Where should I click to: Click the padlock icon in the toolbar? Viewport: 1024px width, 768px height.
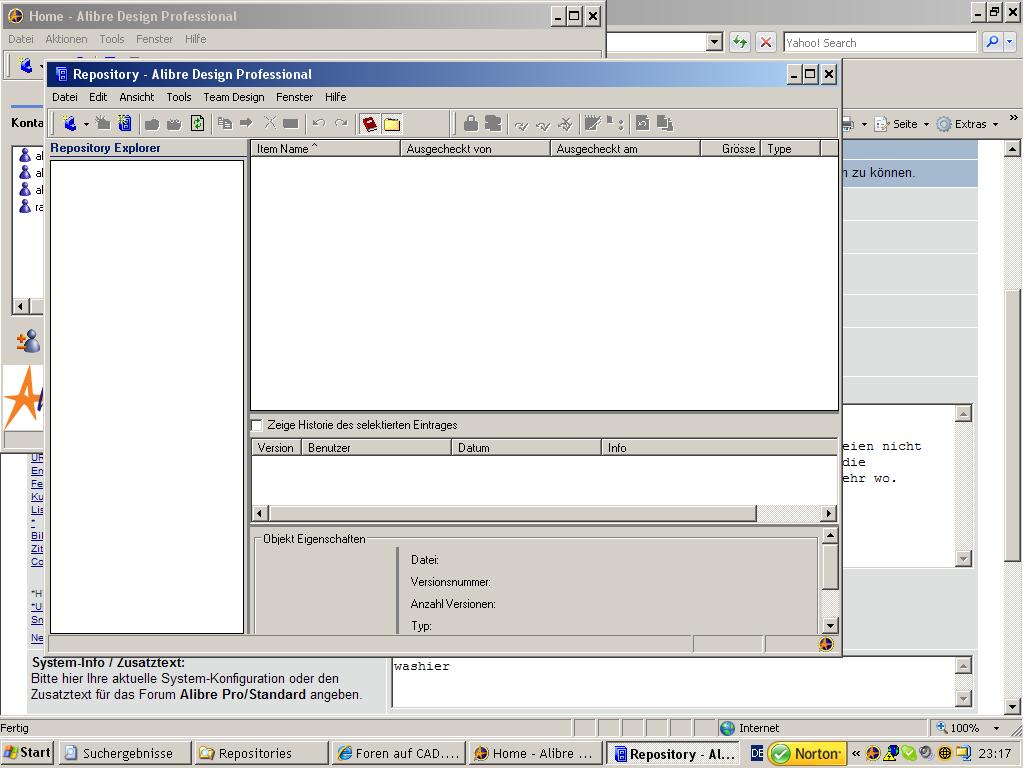coord(471,123)
